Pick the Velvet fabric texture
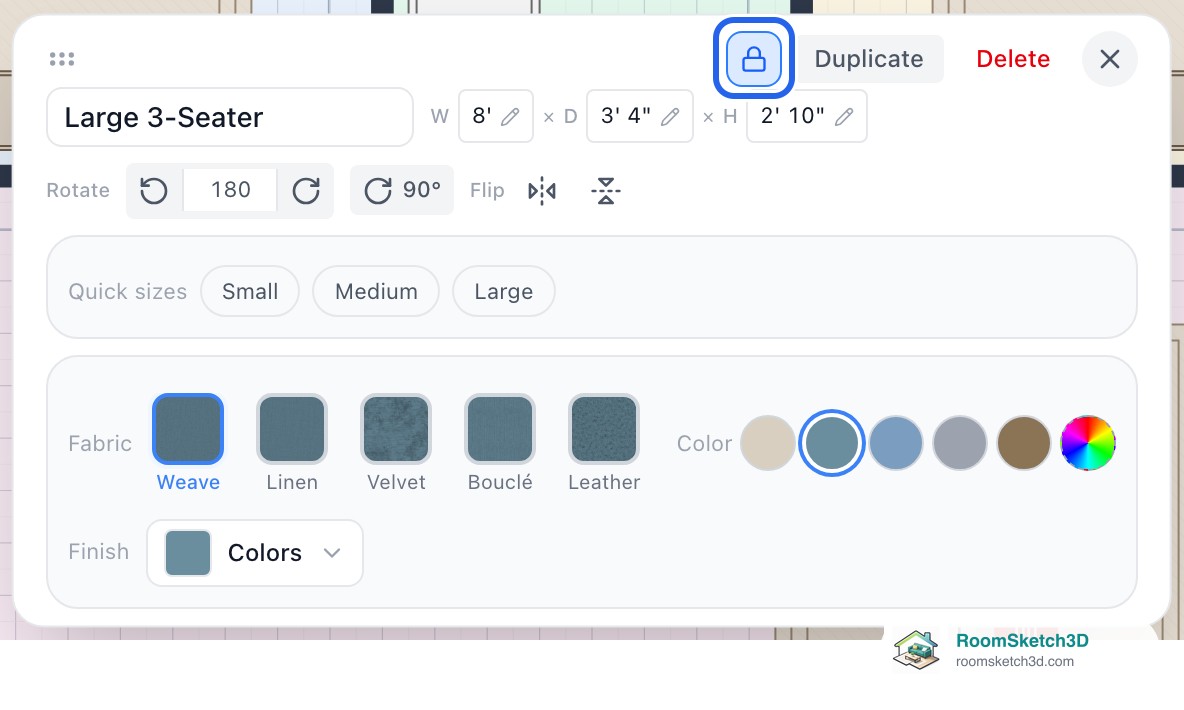1184x710 pixels. [x=396, y=429]
